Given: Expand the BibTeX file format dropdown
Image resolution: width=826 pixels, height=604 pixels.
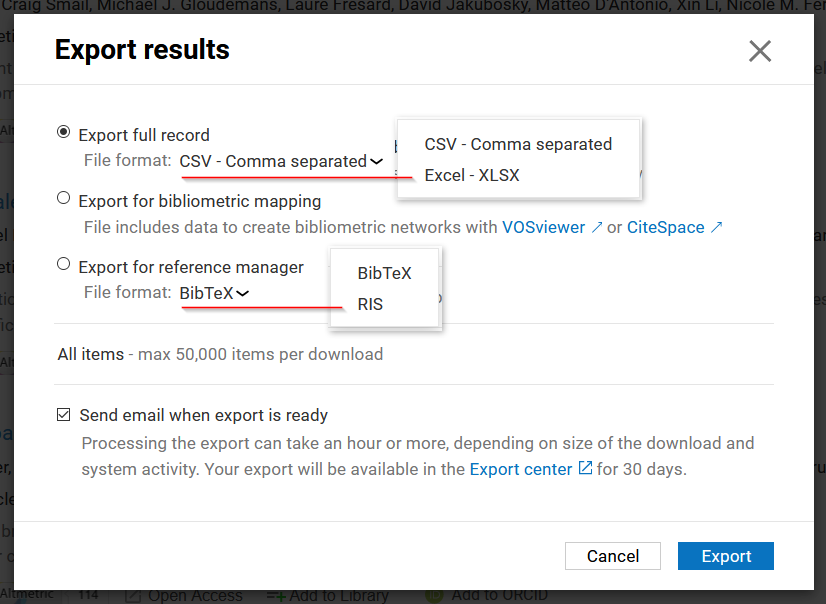Looking at the screenshot, I should [215, 293].
